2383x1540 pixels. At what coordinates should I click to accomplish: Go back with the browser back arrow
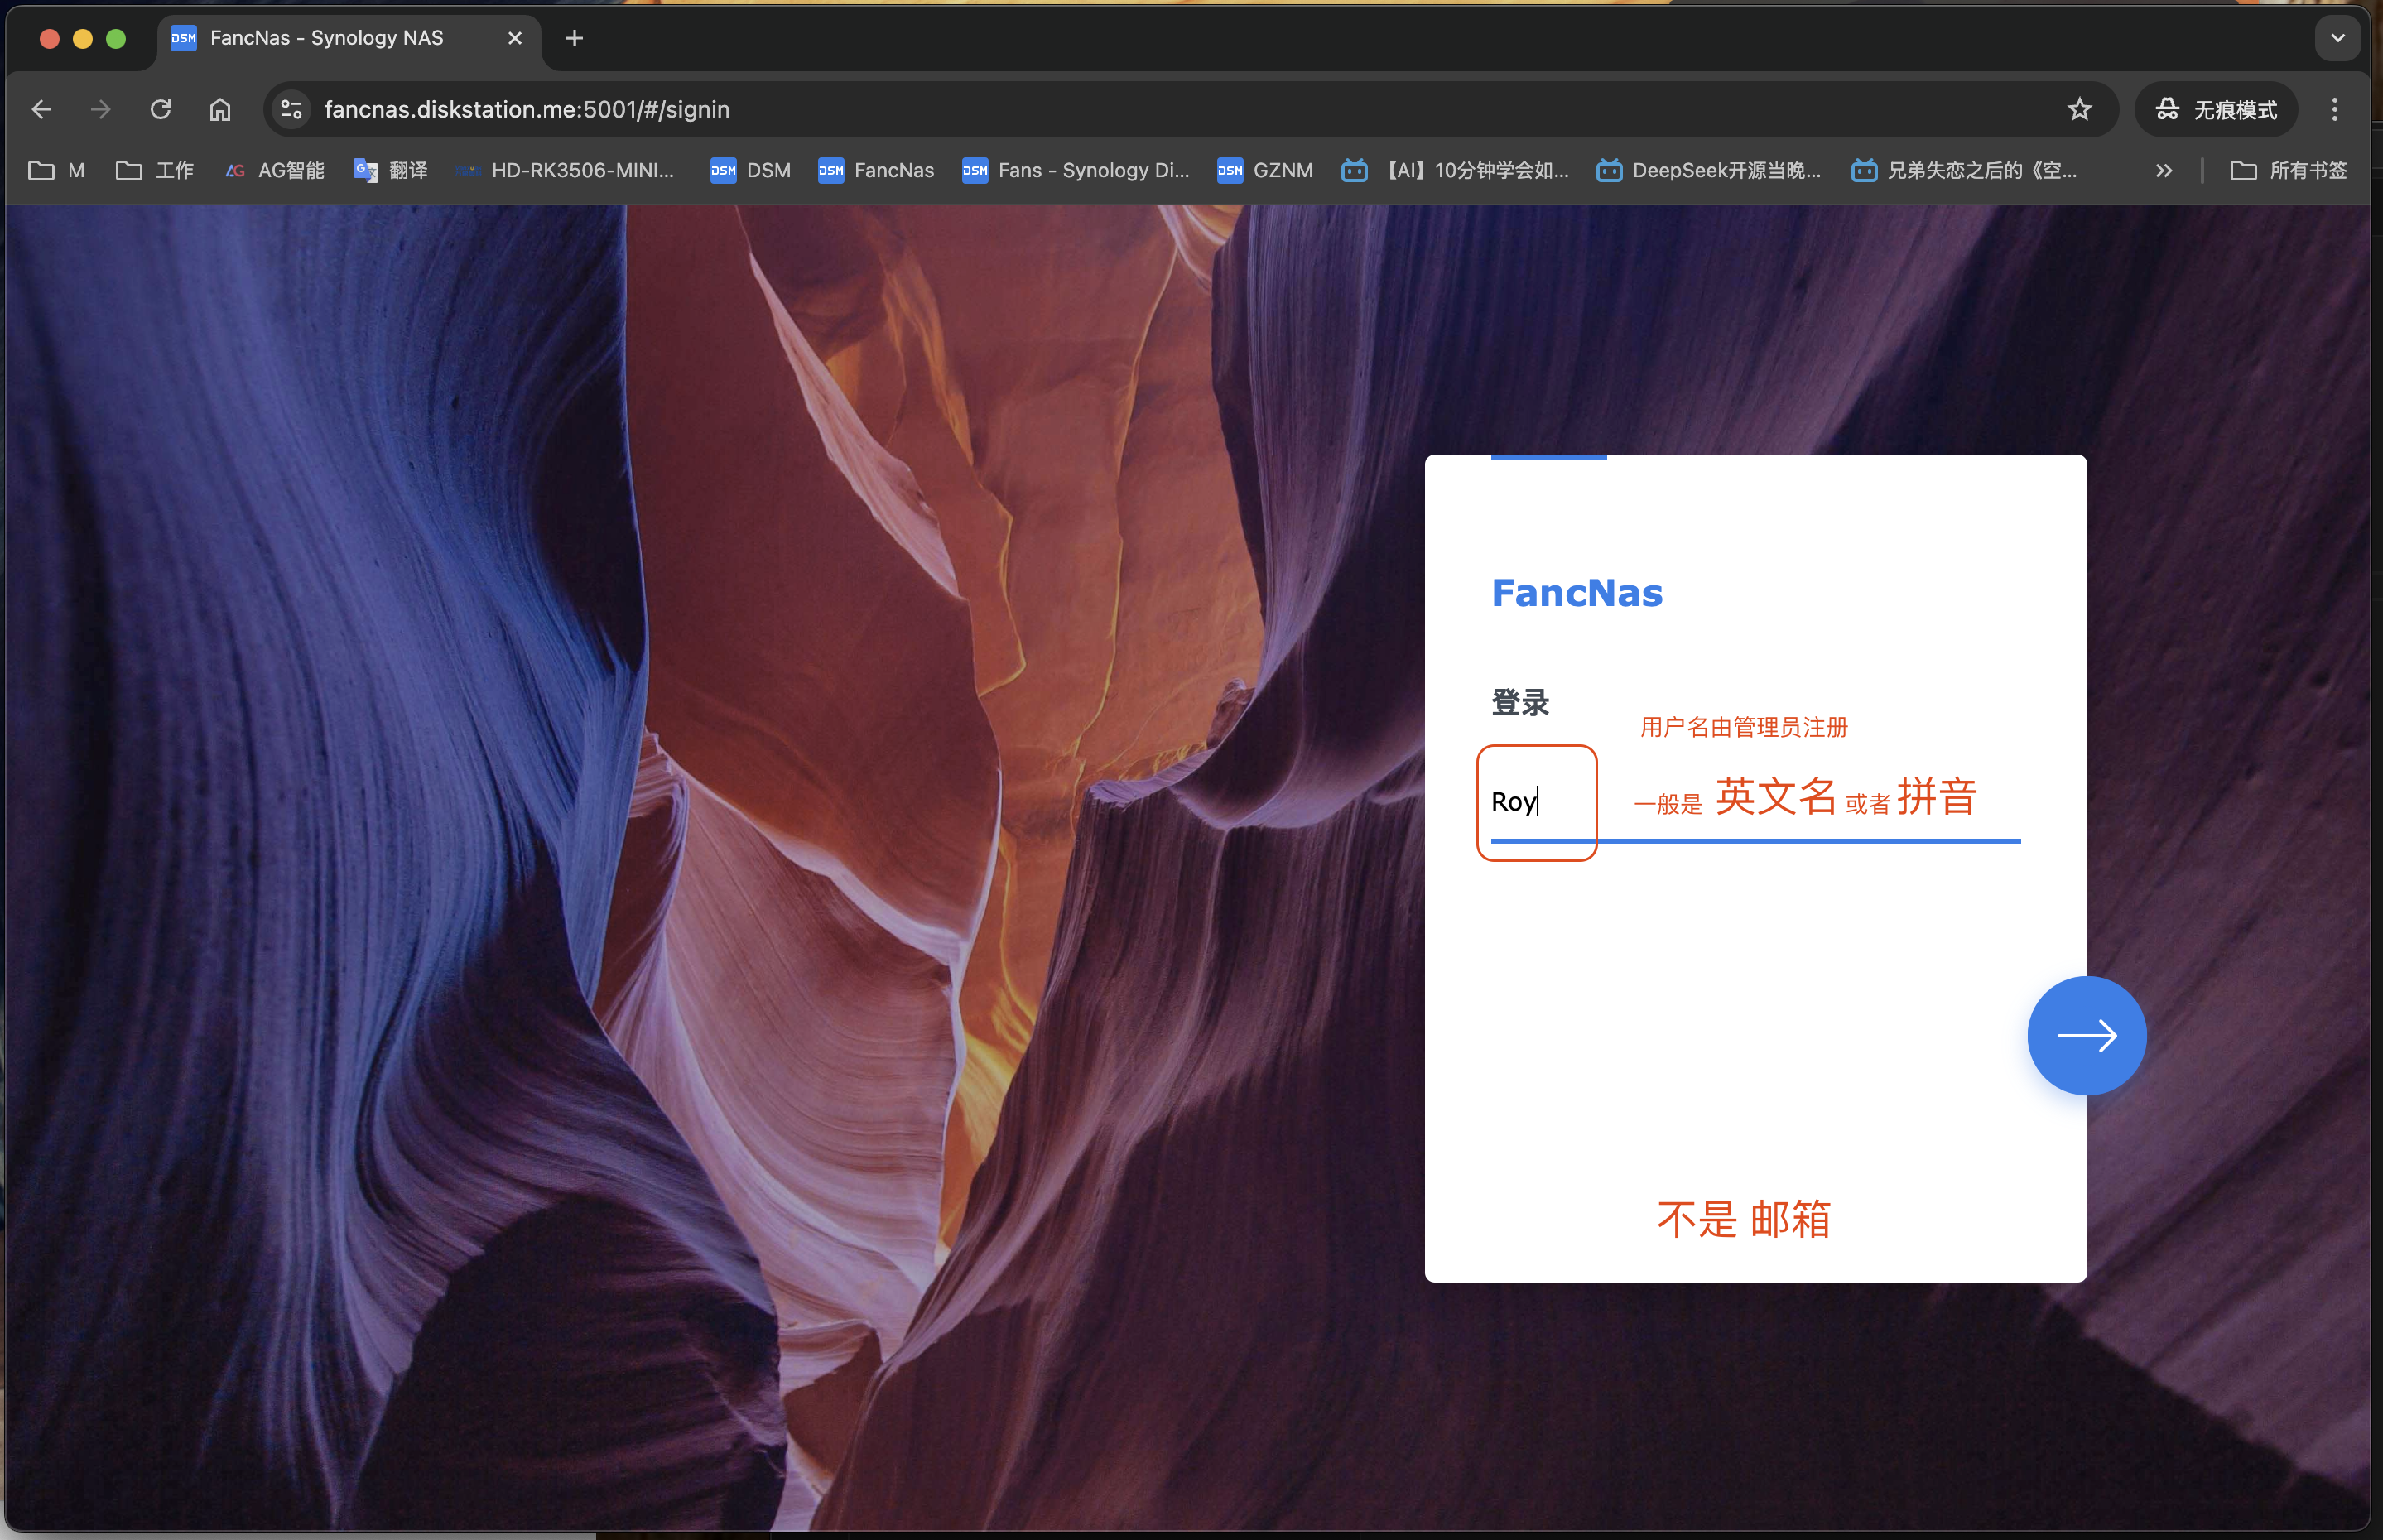click(x=42, y=109)
